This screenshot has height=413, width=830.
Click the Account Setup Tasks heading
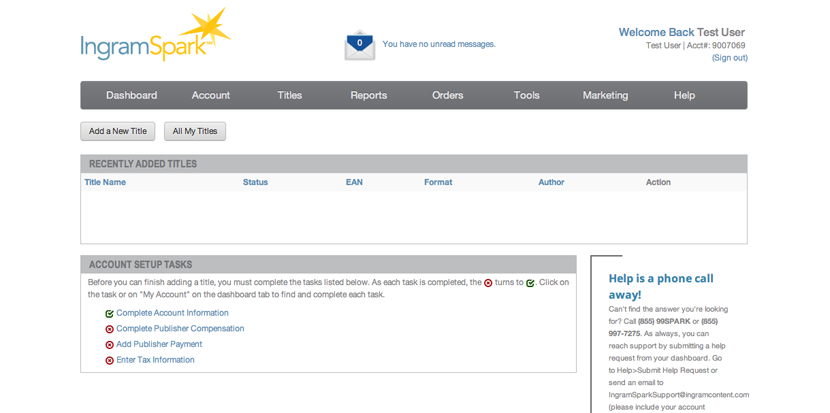pos(140,265)
